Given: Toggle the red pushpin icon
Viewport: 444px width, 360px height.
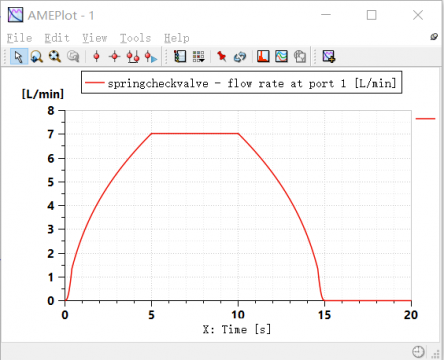Looking at the screenshot, I should (x=221, y=56).
